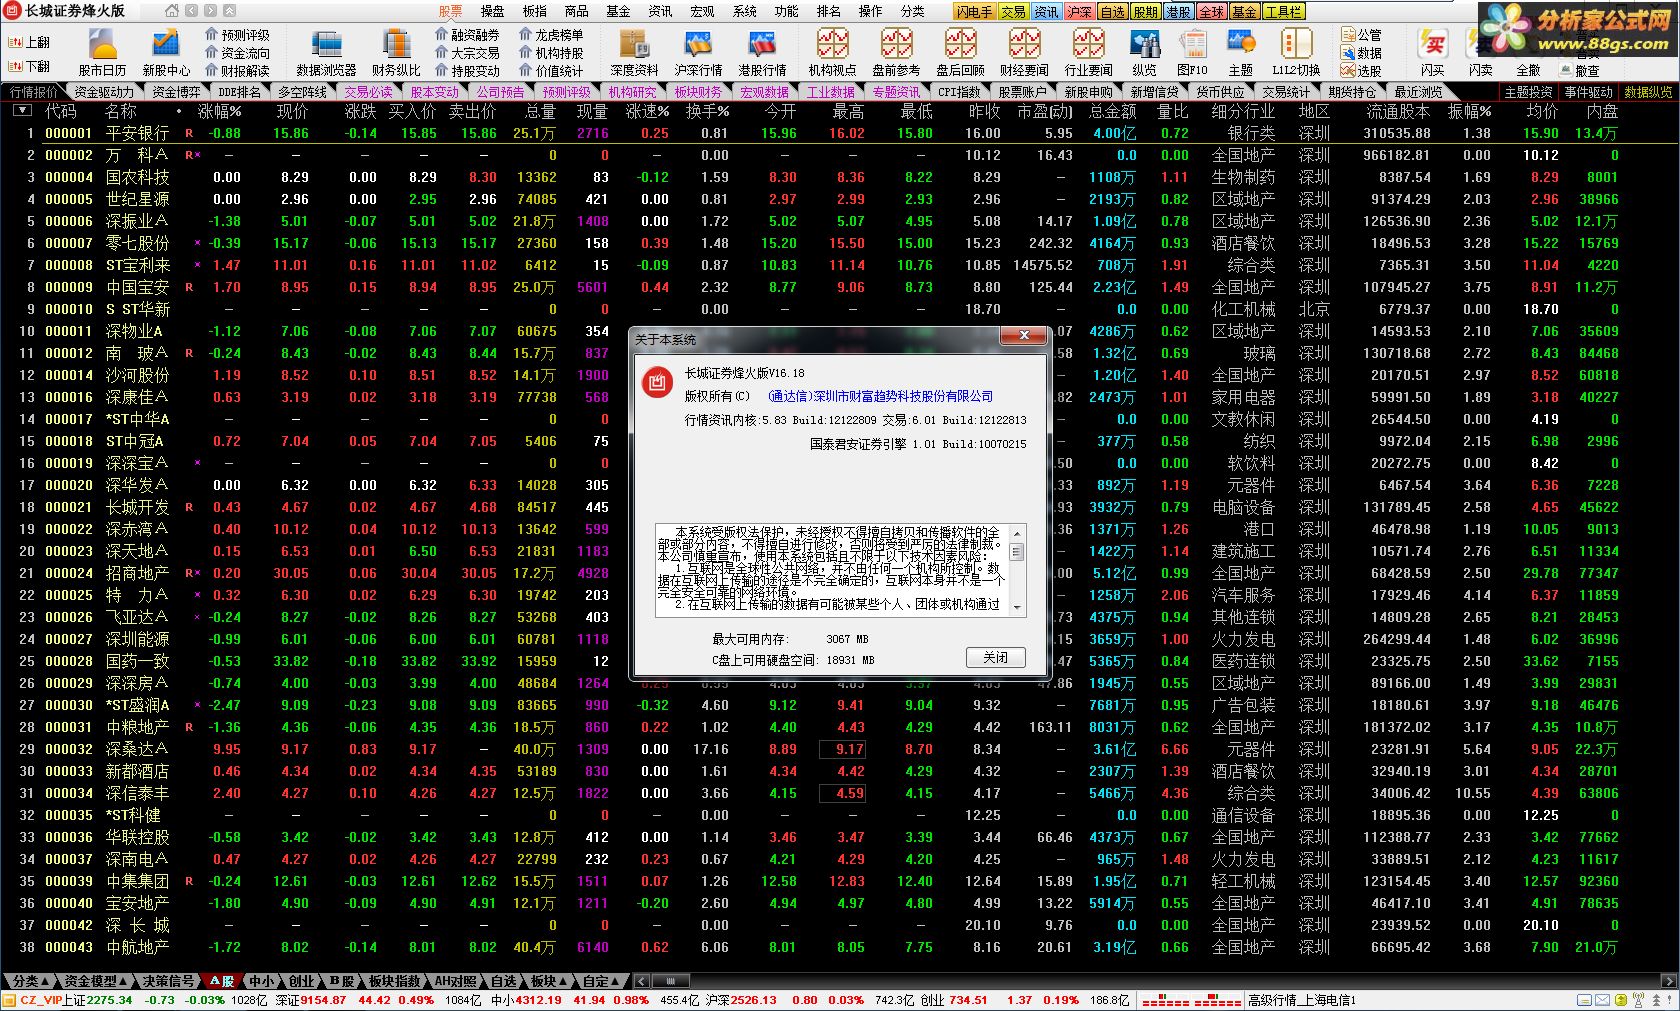Click 上翻 page up in toolbar

click(x=29, y=42)
